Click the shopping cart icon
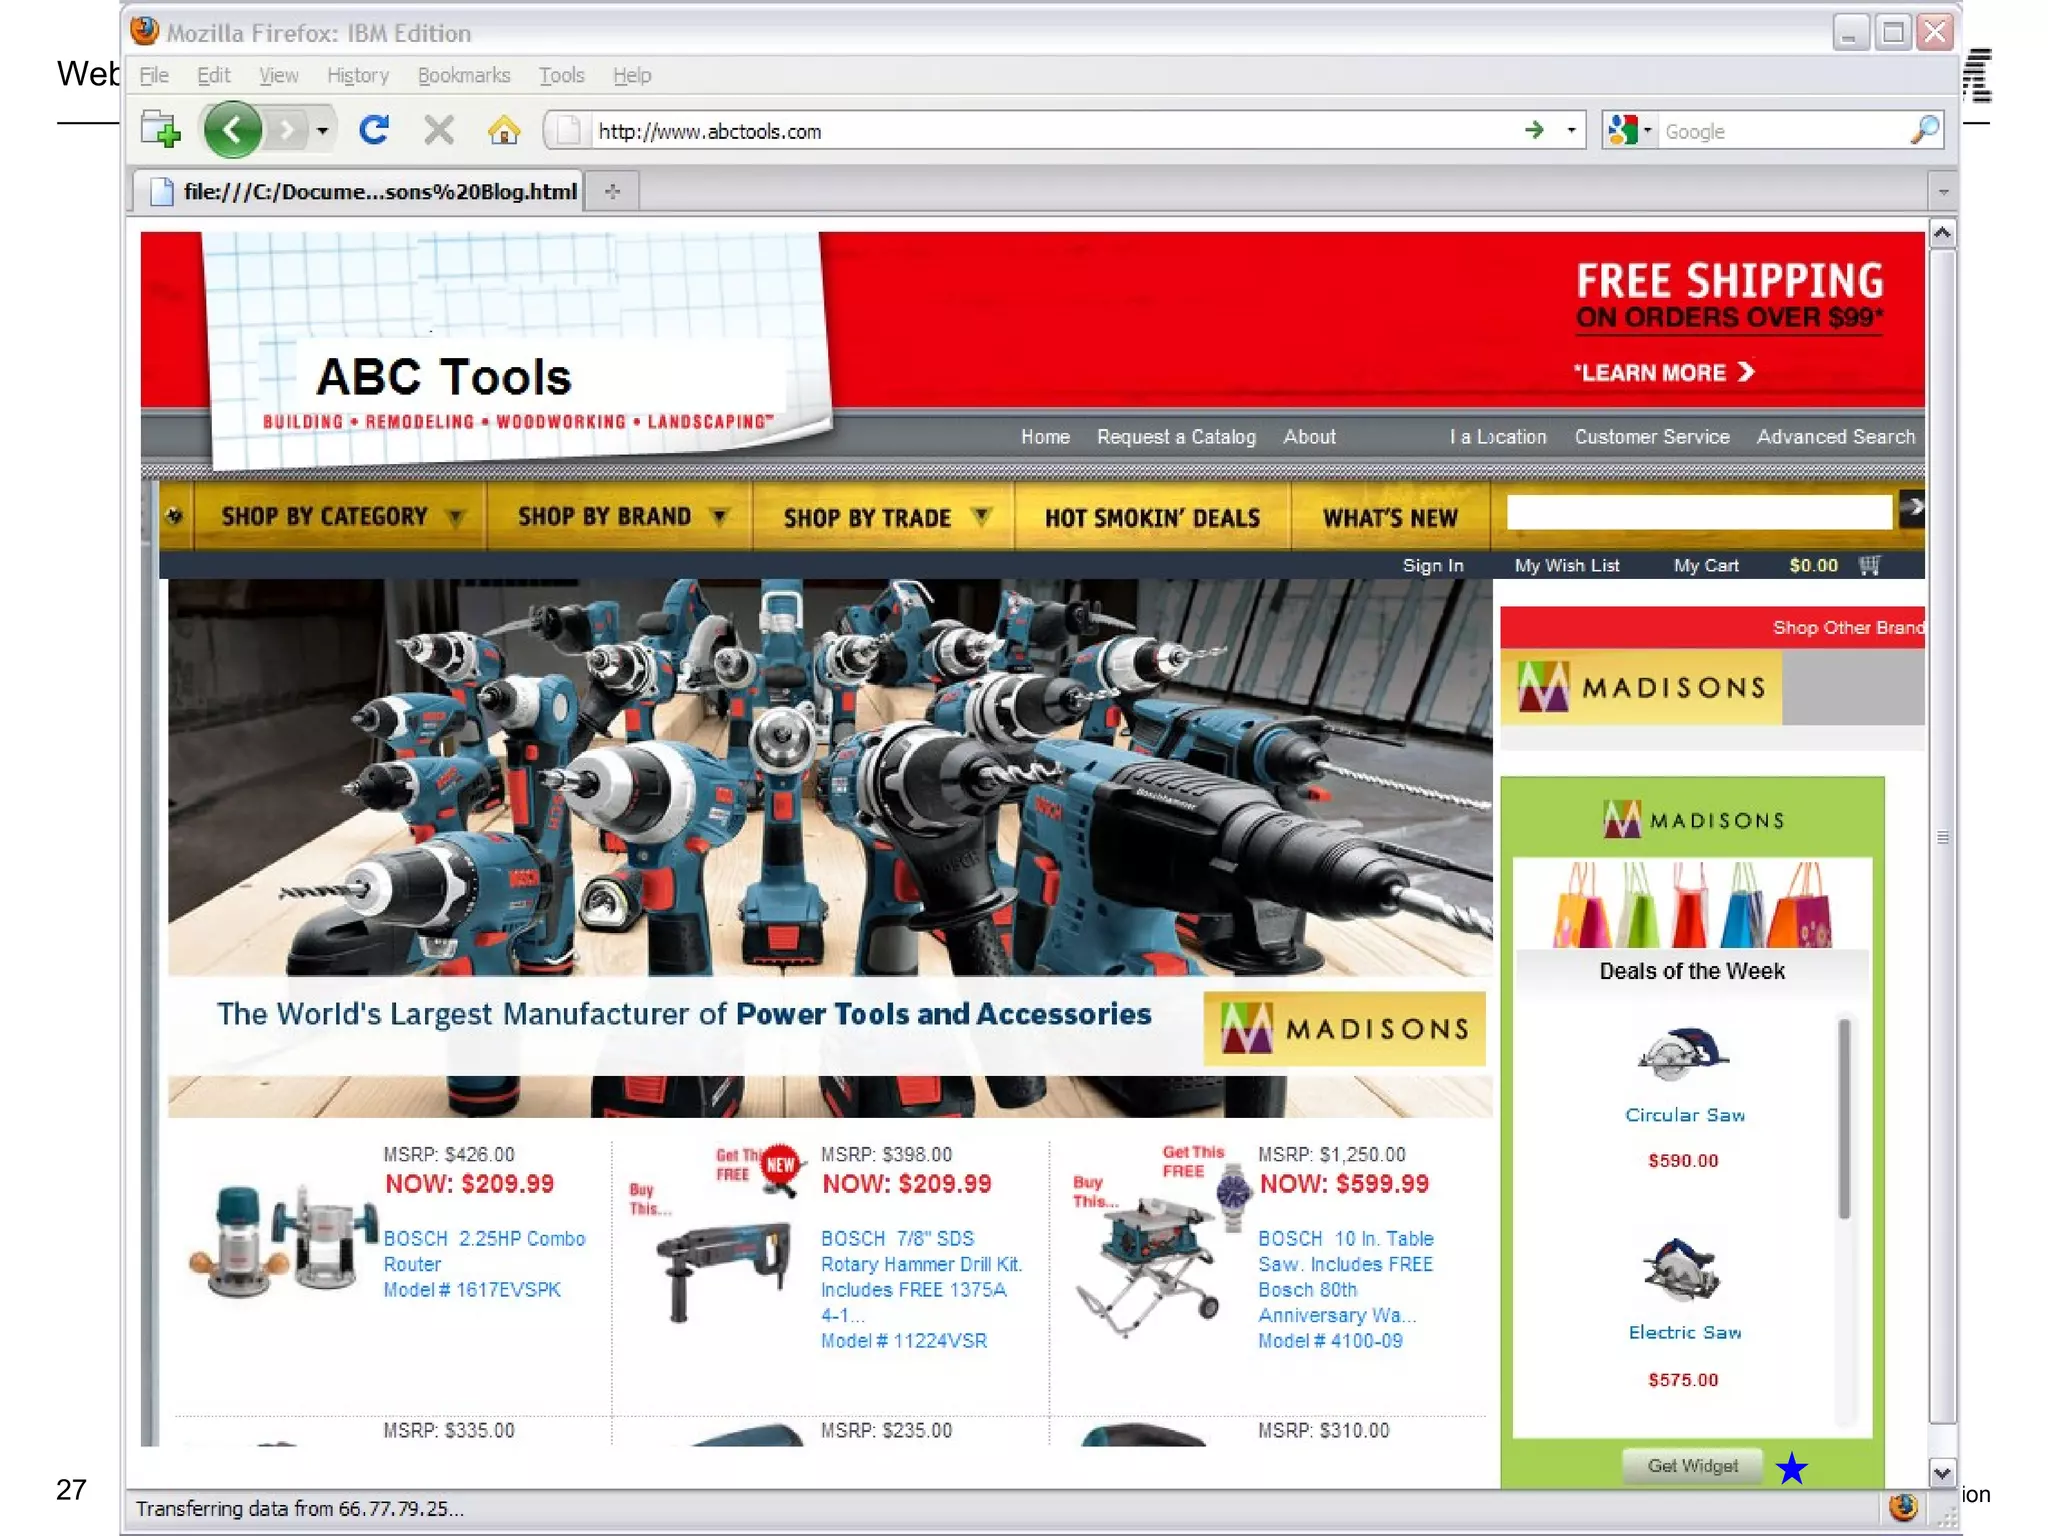 click(x=1870, y=565)
